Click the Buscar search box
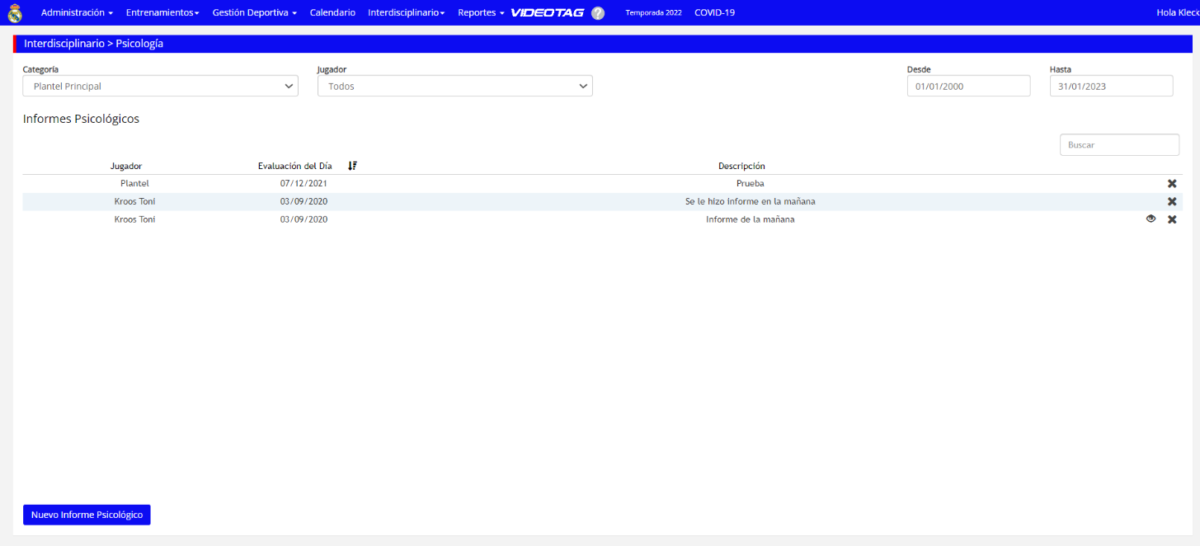Image resolution: width=1200 pixels, height=546 pixels. click(x=1119, y=145)
